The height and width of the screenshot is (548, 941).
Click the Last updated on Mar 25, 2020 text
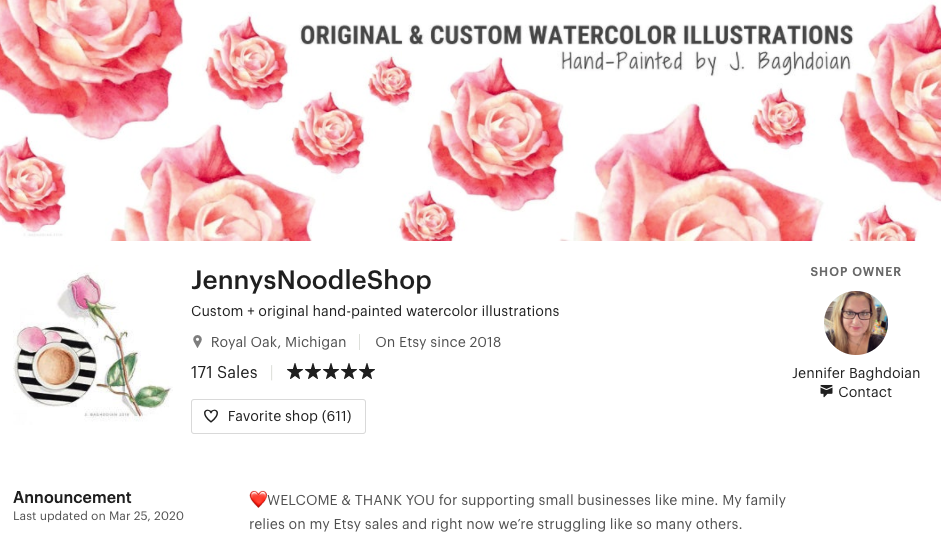(x=98, y=516)
